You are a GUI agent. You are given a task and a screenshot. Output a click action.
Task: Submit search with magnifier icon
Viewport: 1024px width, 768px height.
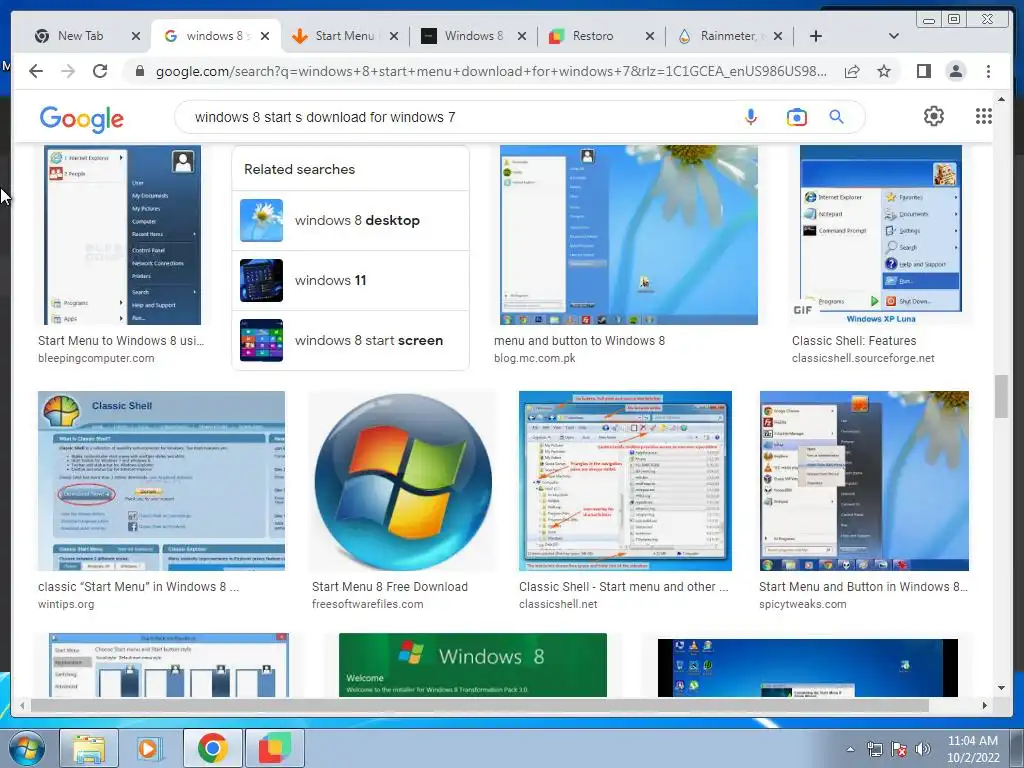click(x=837, y=117)
